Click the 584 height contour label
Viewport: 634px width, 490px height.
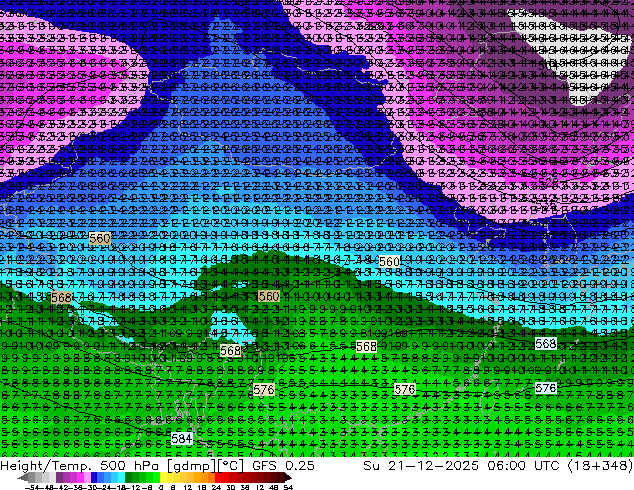[182, 438]
